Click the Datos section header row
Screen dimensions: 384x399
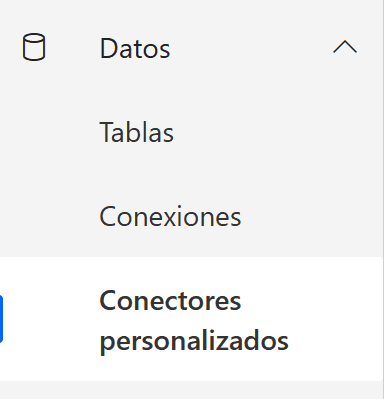pyautogui.click(x=191, y=47)
